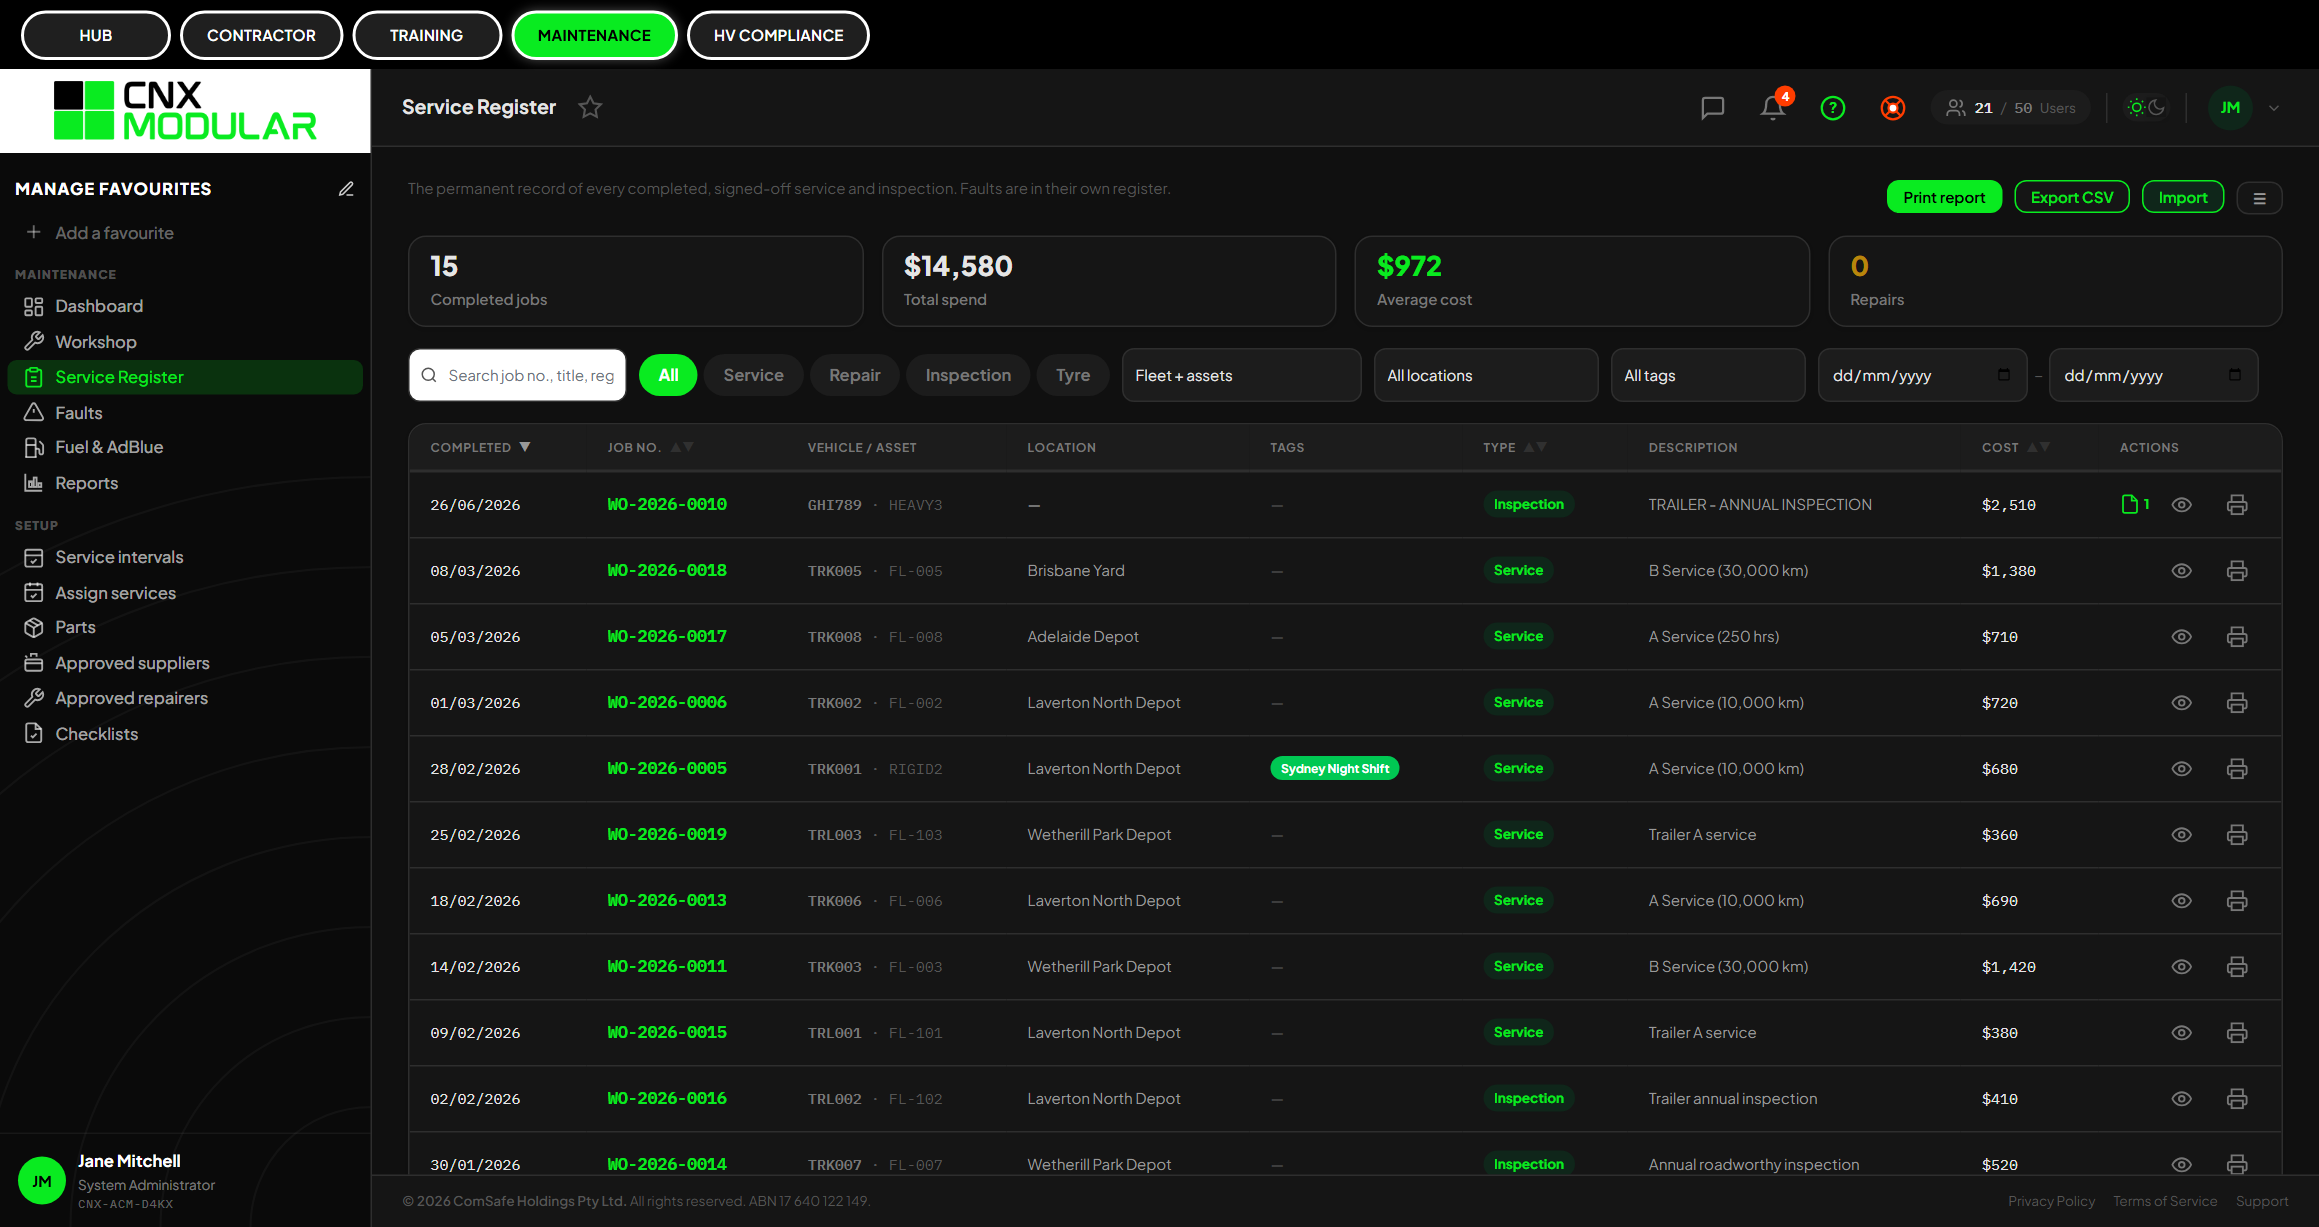Filter by Repair type pill
This screenshot has width=2319, height=1227.
click(x=855, y=375)
